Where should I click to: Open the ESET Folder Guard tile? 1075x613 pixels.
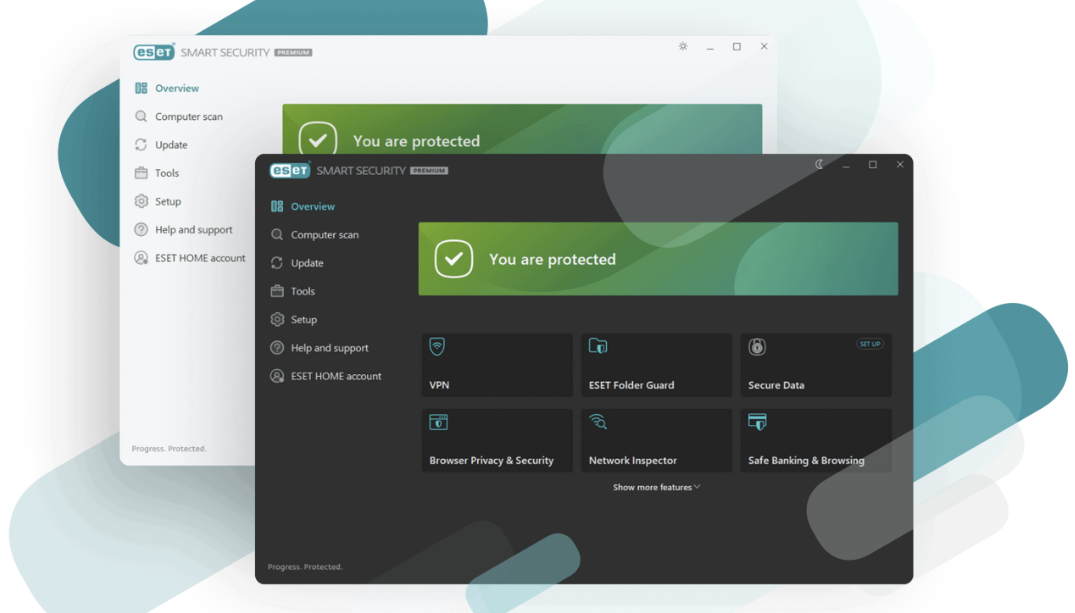(657, 365)
